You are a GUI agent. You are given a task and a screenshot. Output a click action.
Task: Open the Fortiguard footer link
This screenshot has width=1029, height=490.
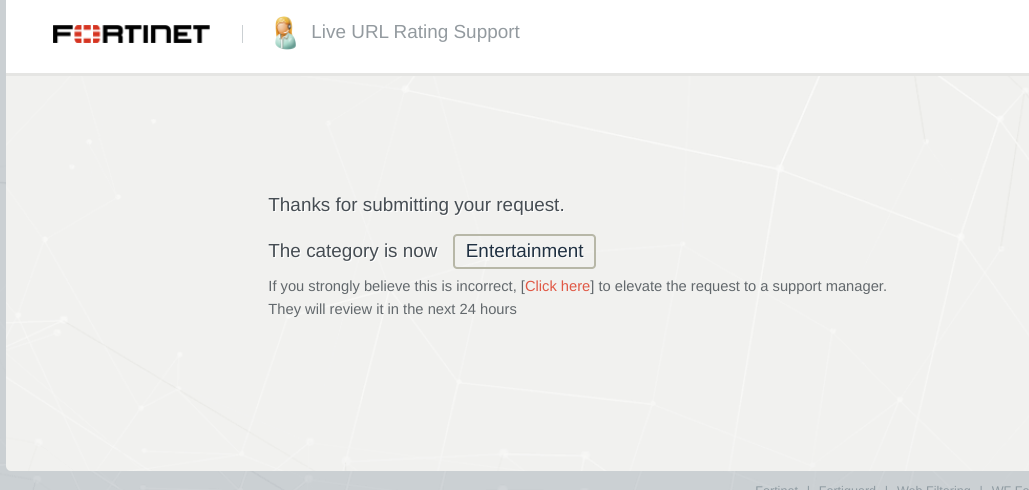click(x=847, y=487)
